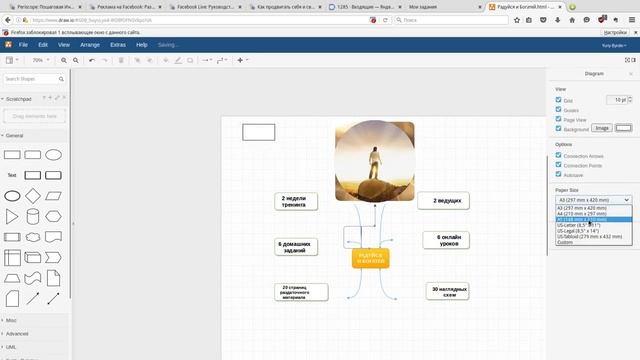640x360 pixels.
Task: Toggle the Guides checkbox
Action: pos(558,109)
